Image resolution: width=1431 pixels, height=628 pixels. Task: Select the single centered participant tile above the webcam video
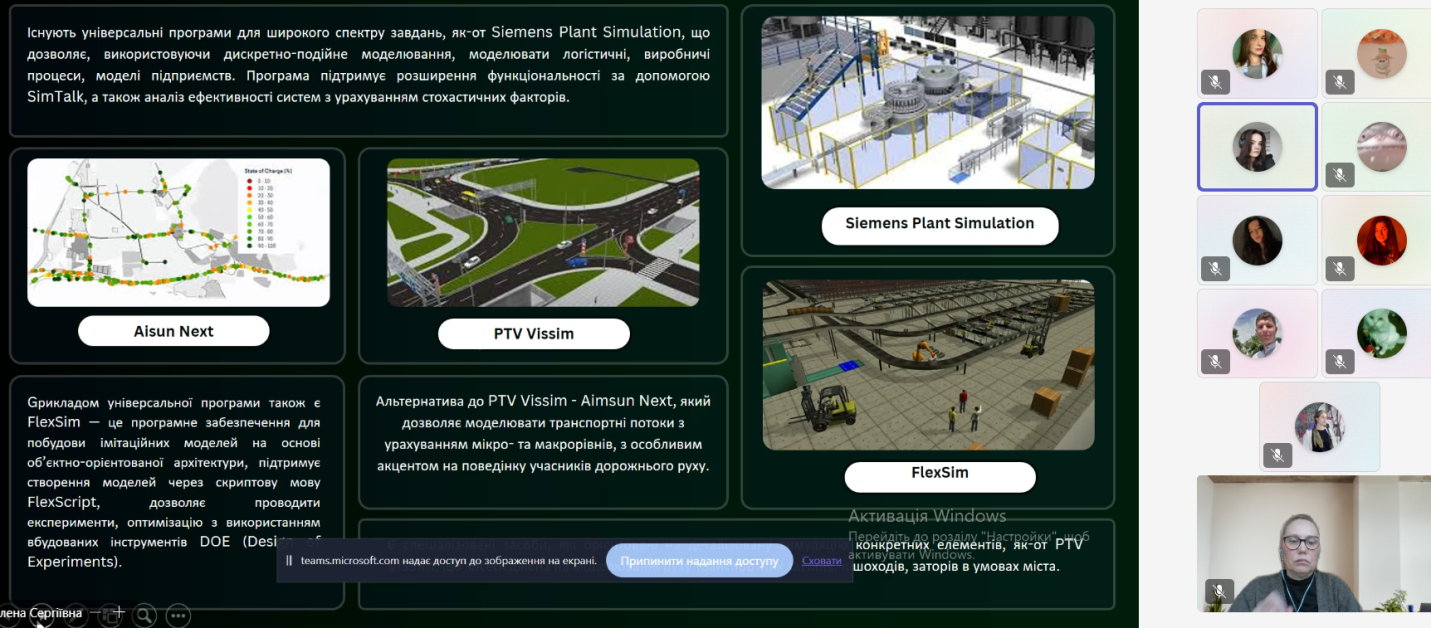[1319, 426]
